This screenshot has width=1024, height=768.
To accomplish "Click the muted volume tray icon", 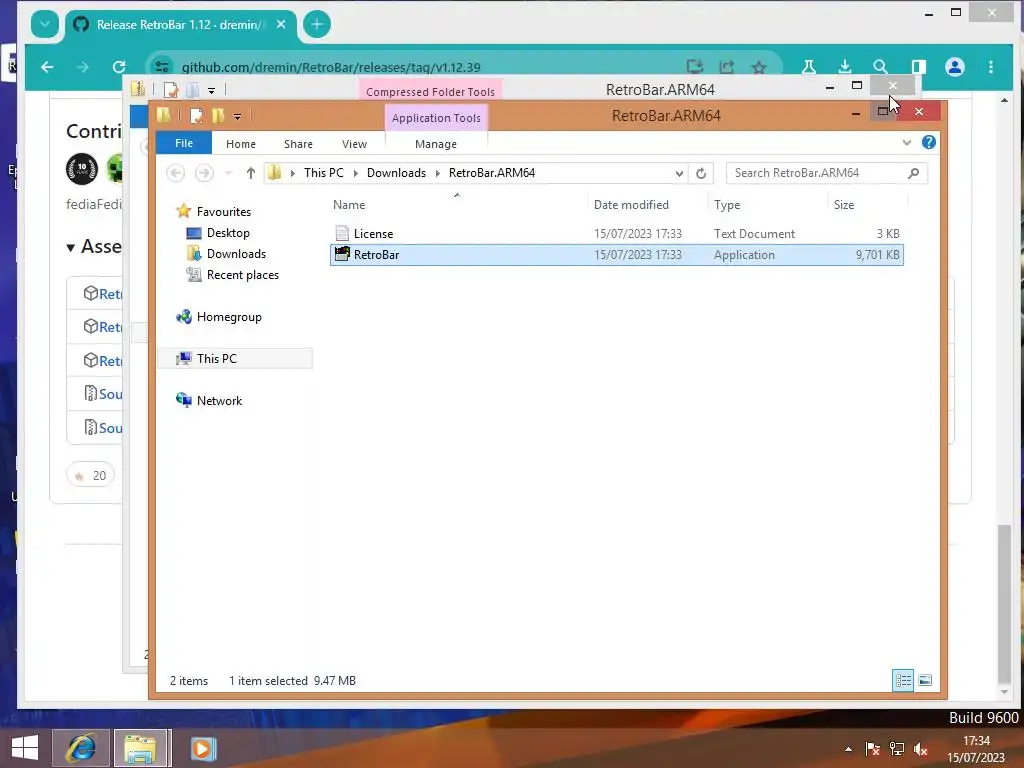I will click(921, 749).
